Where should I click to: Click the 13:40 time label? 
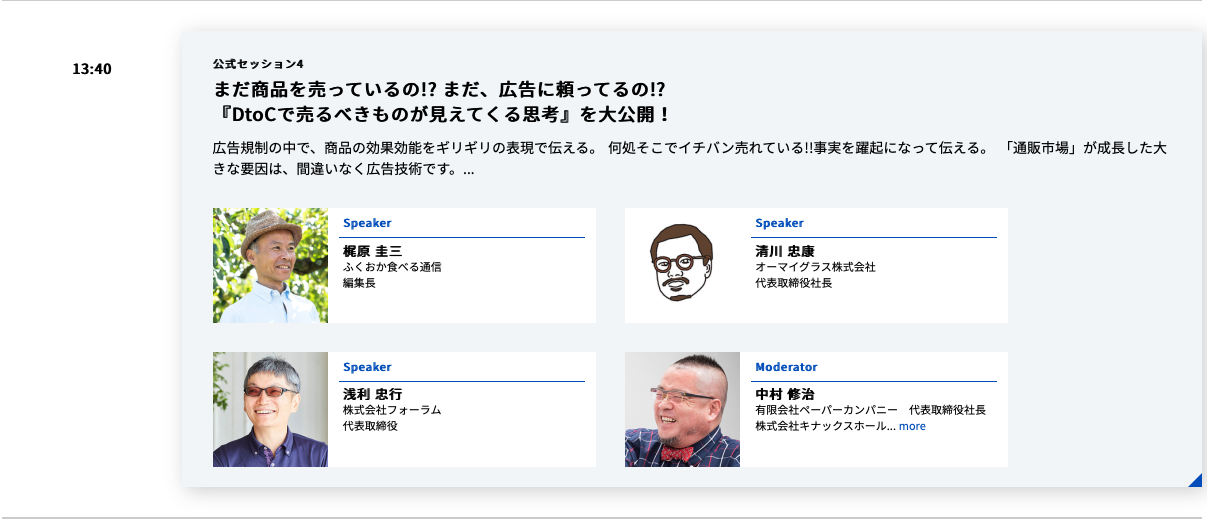[x=92, y=70]
